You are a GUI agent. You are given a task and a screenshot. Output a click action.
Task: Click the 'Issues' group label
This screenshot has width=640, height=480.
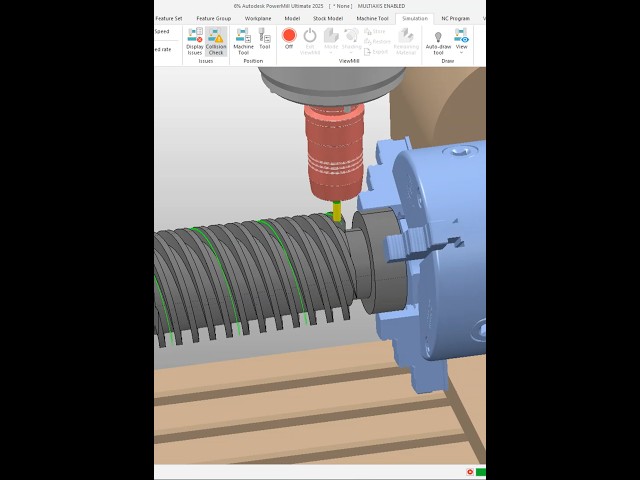click(206, 61)
